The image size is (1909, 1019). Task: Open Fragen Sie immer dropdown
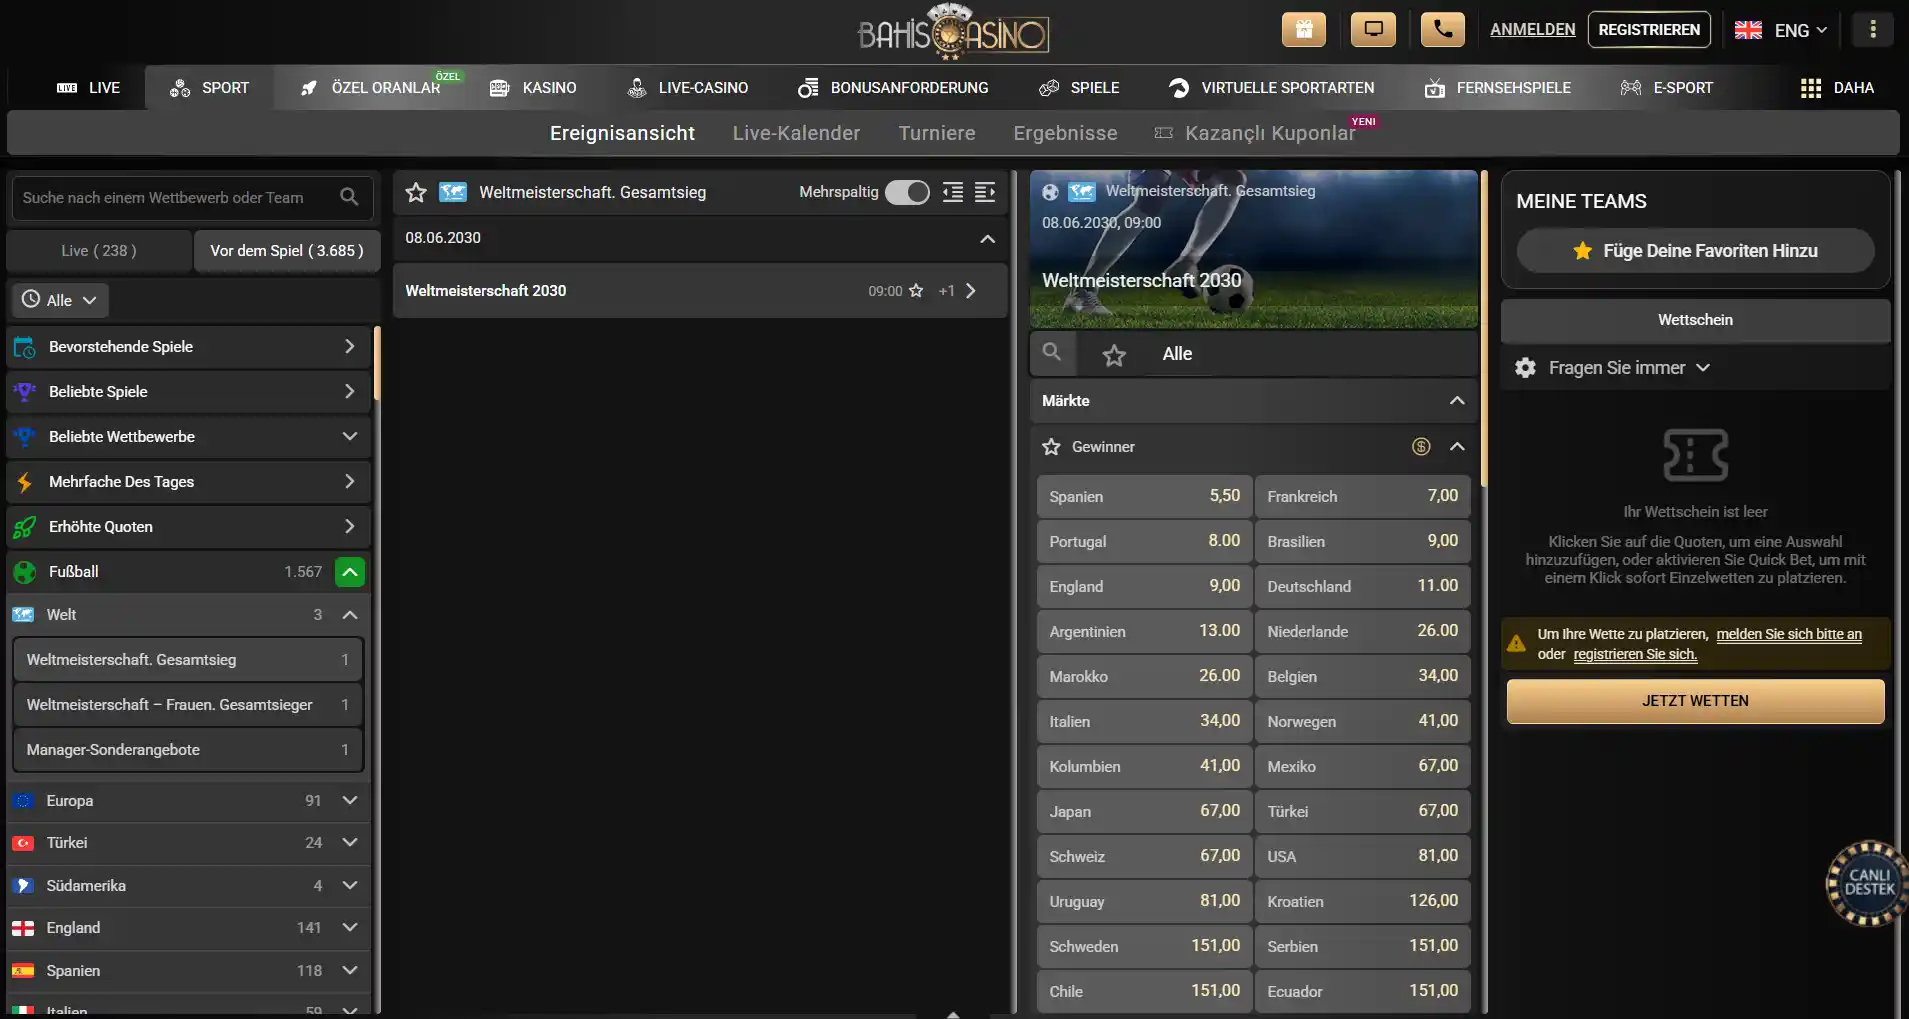click(x=1629, y=368)
